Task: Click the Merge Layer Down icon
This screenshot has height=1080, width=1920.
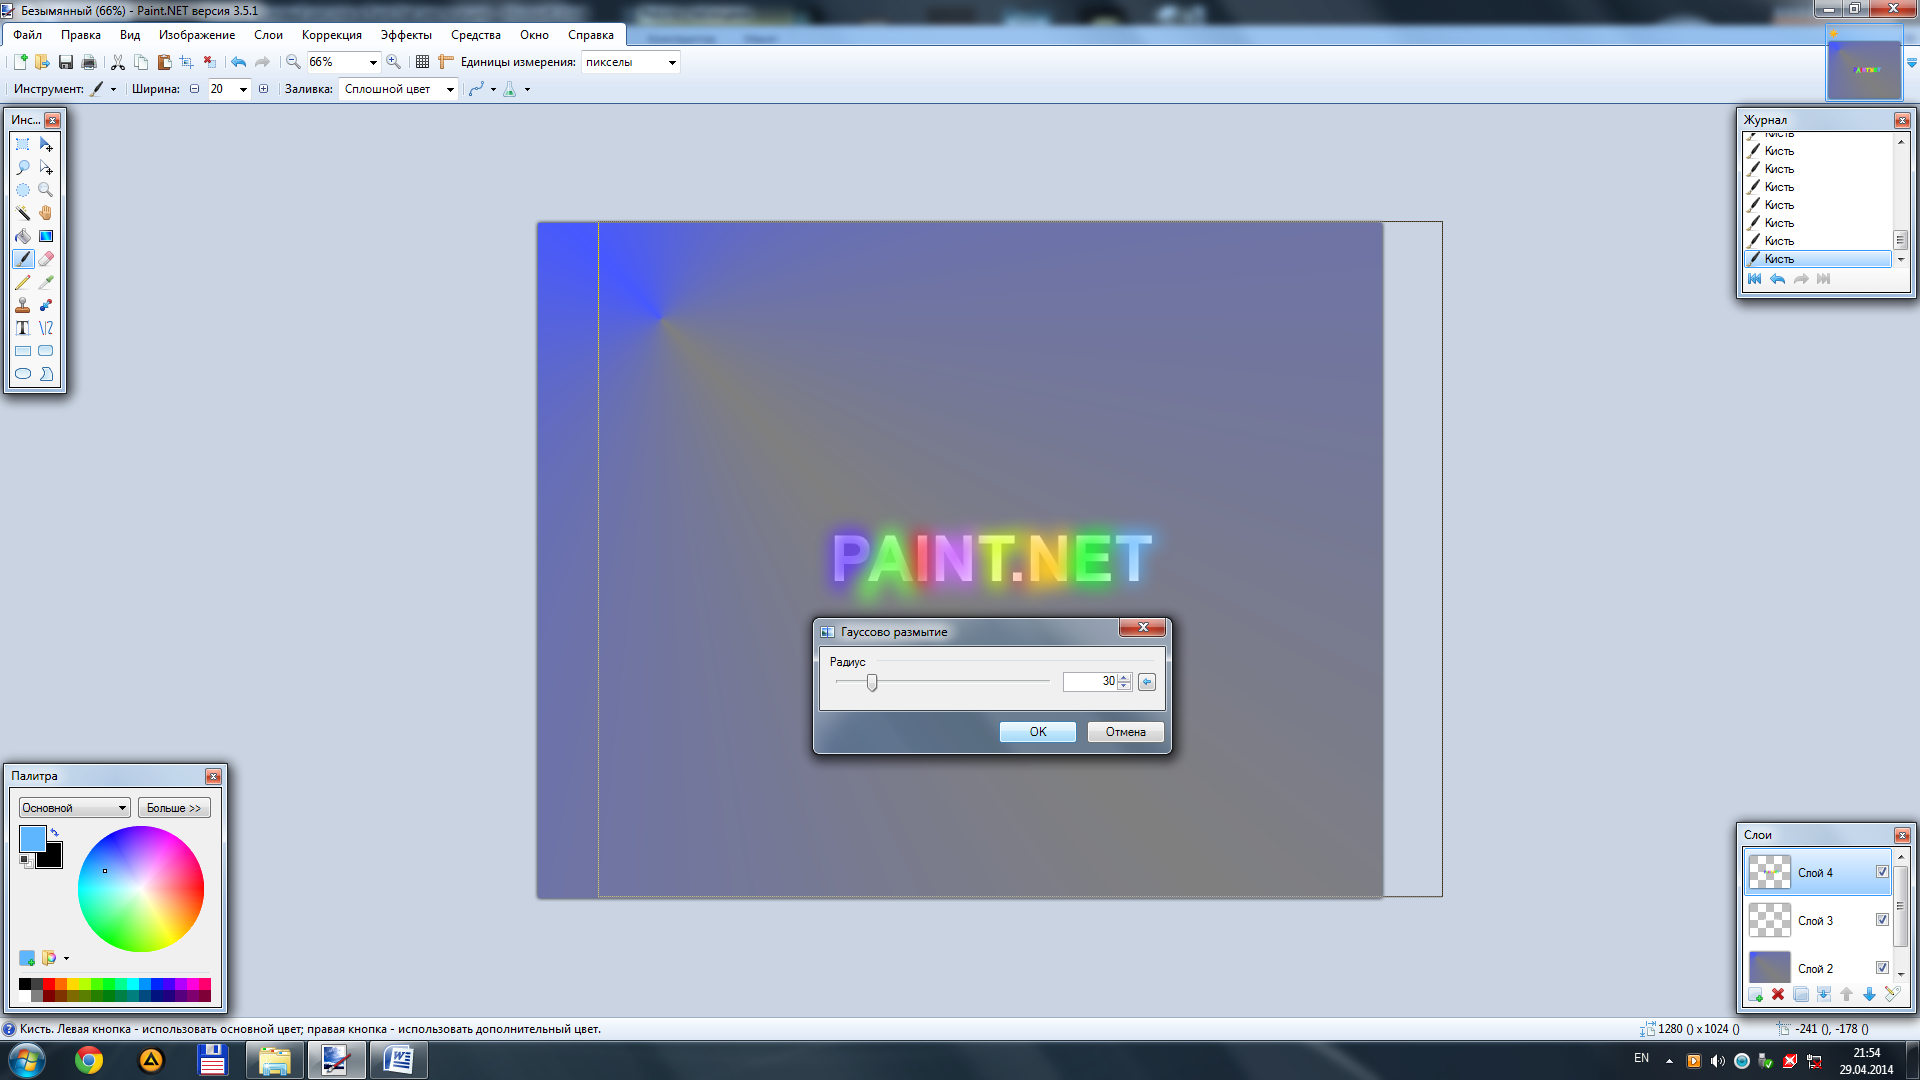Action: point(1824,994)
